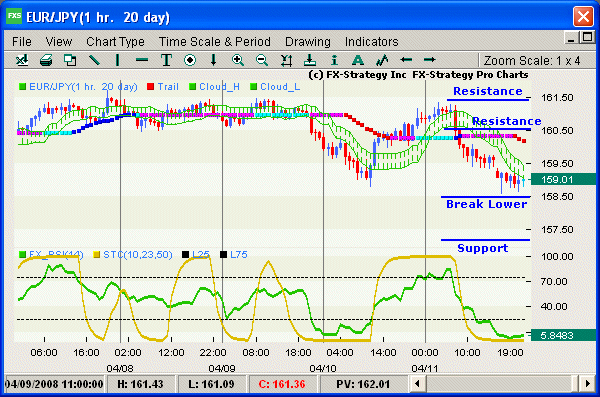The image size is (600, 397).
Task: Click the download arrow toolbar icon
Action: point(310,60)
